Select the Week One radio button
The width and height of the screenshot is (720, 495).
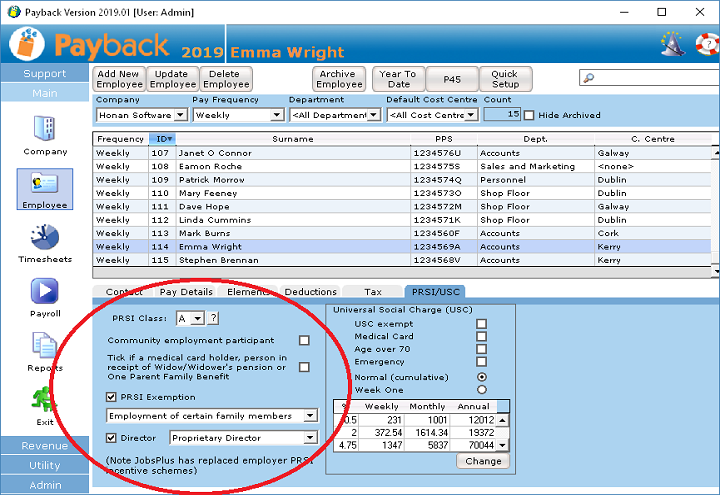[482, 390]
